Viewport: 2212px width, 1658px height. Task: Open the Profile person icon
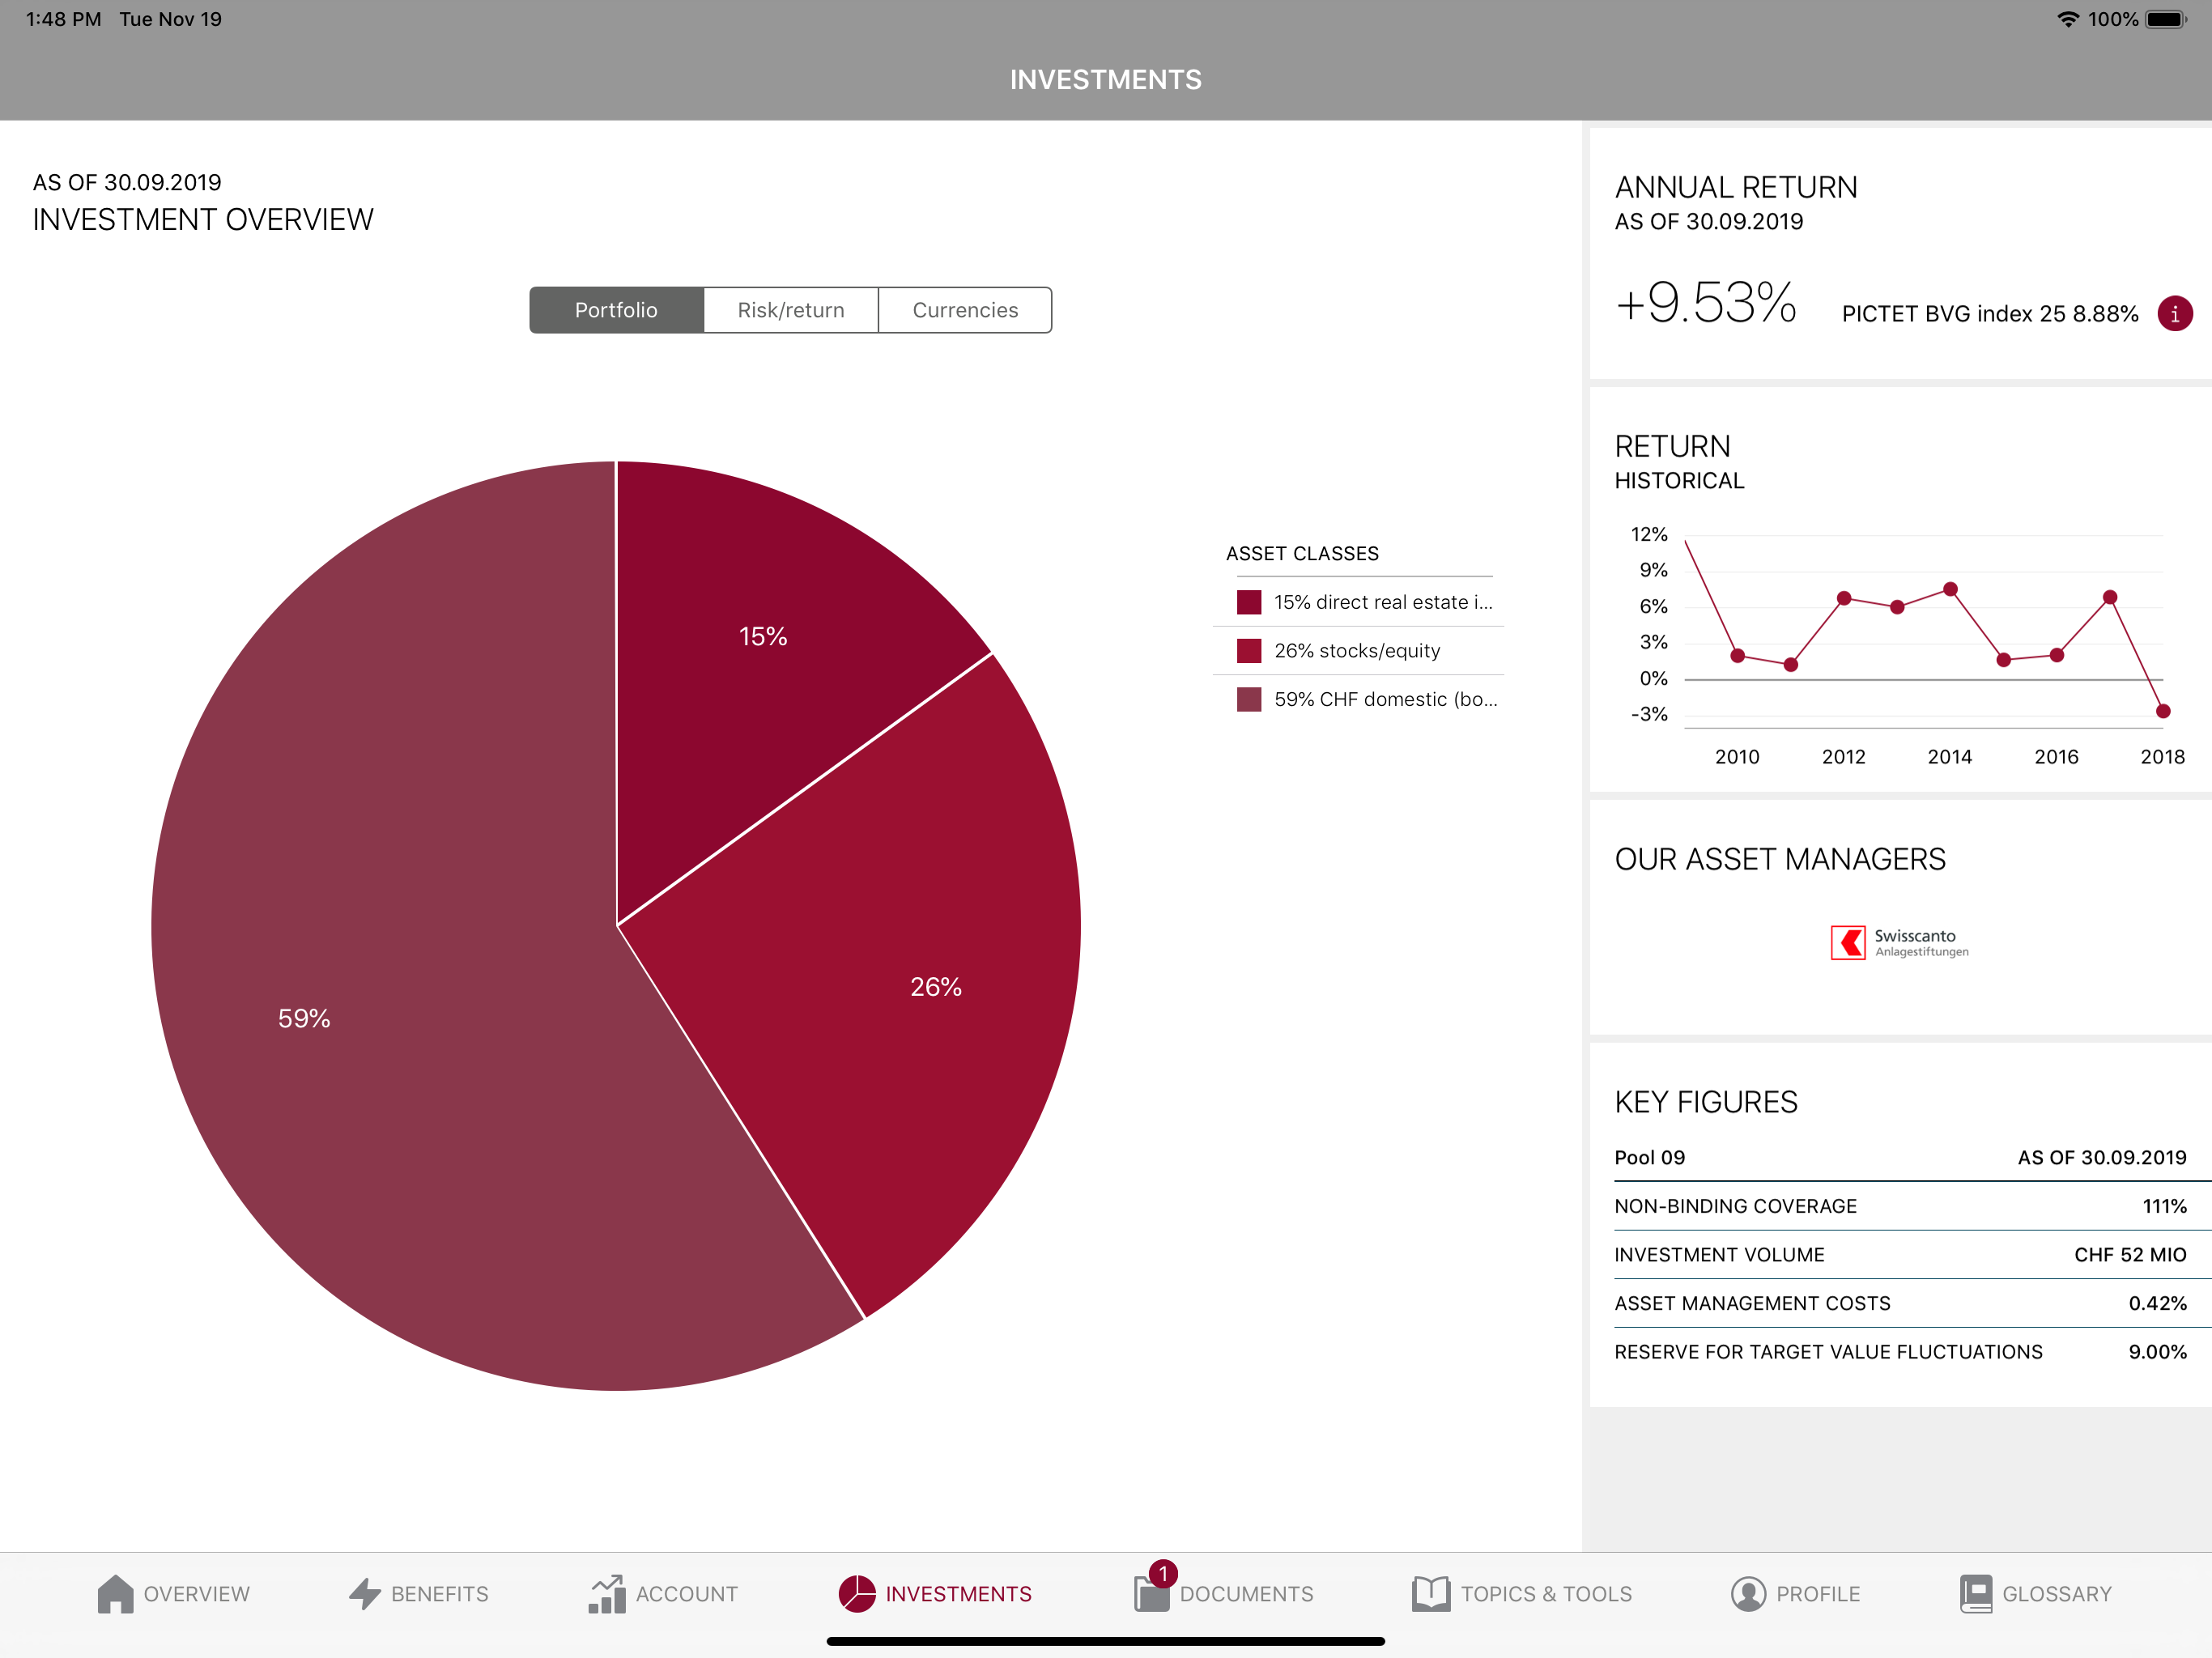coord(1748,1594)
